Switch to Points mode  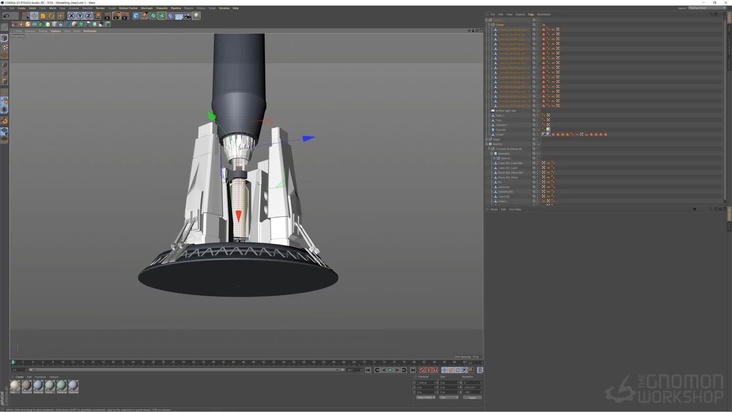[x=4, y=64]
